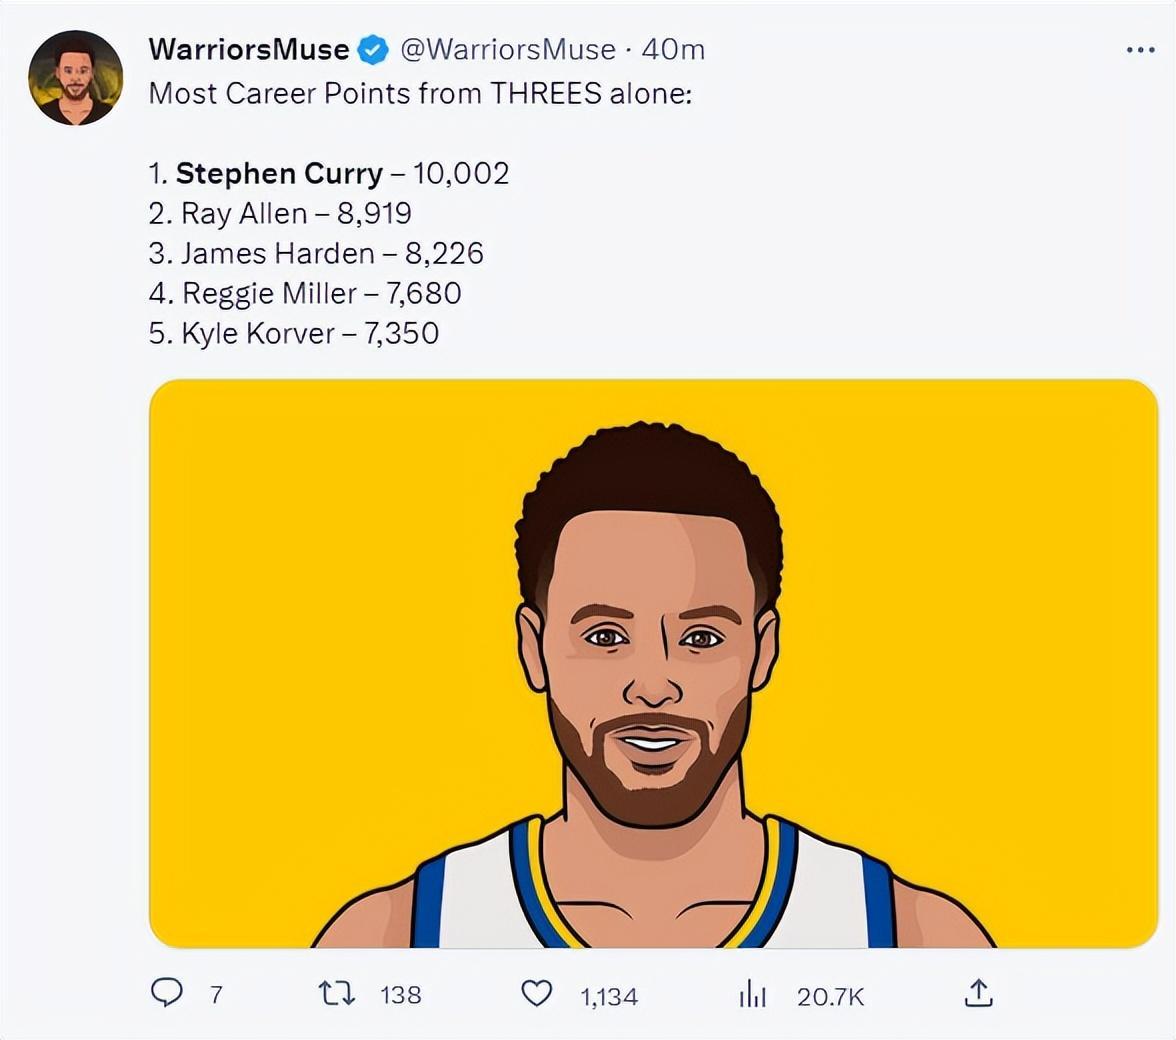Open the WarriorsMuse profile avatar
This screenshot has height=1040, width=1176.
coord(76,78)
